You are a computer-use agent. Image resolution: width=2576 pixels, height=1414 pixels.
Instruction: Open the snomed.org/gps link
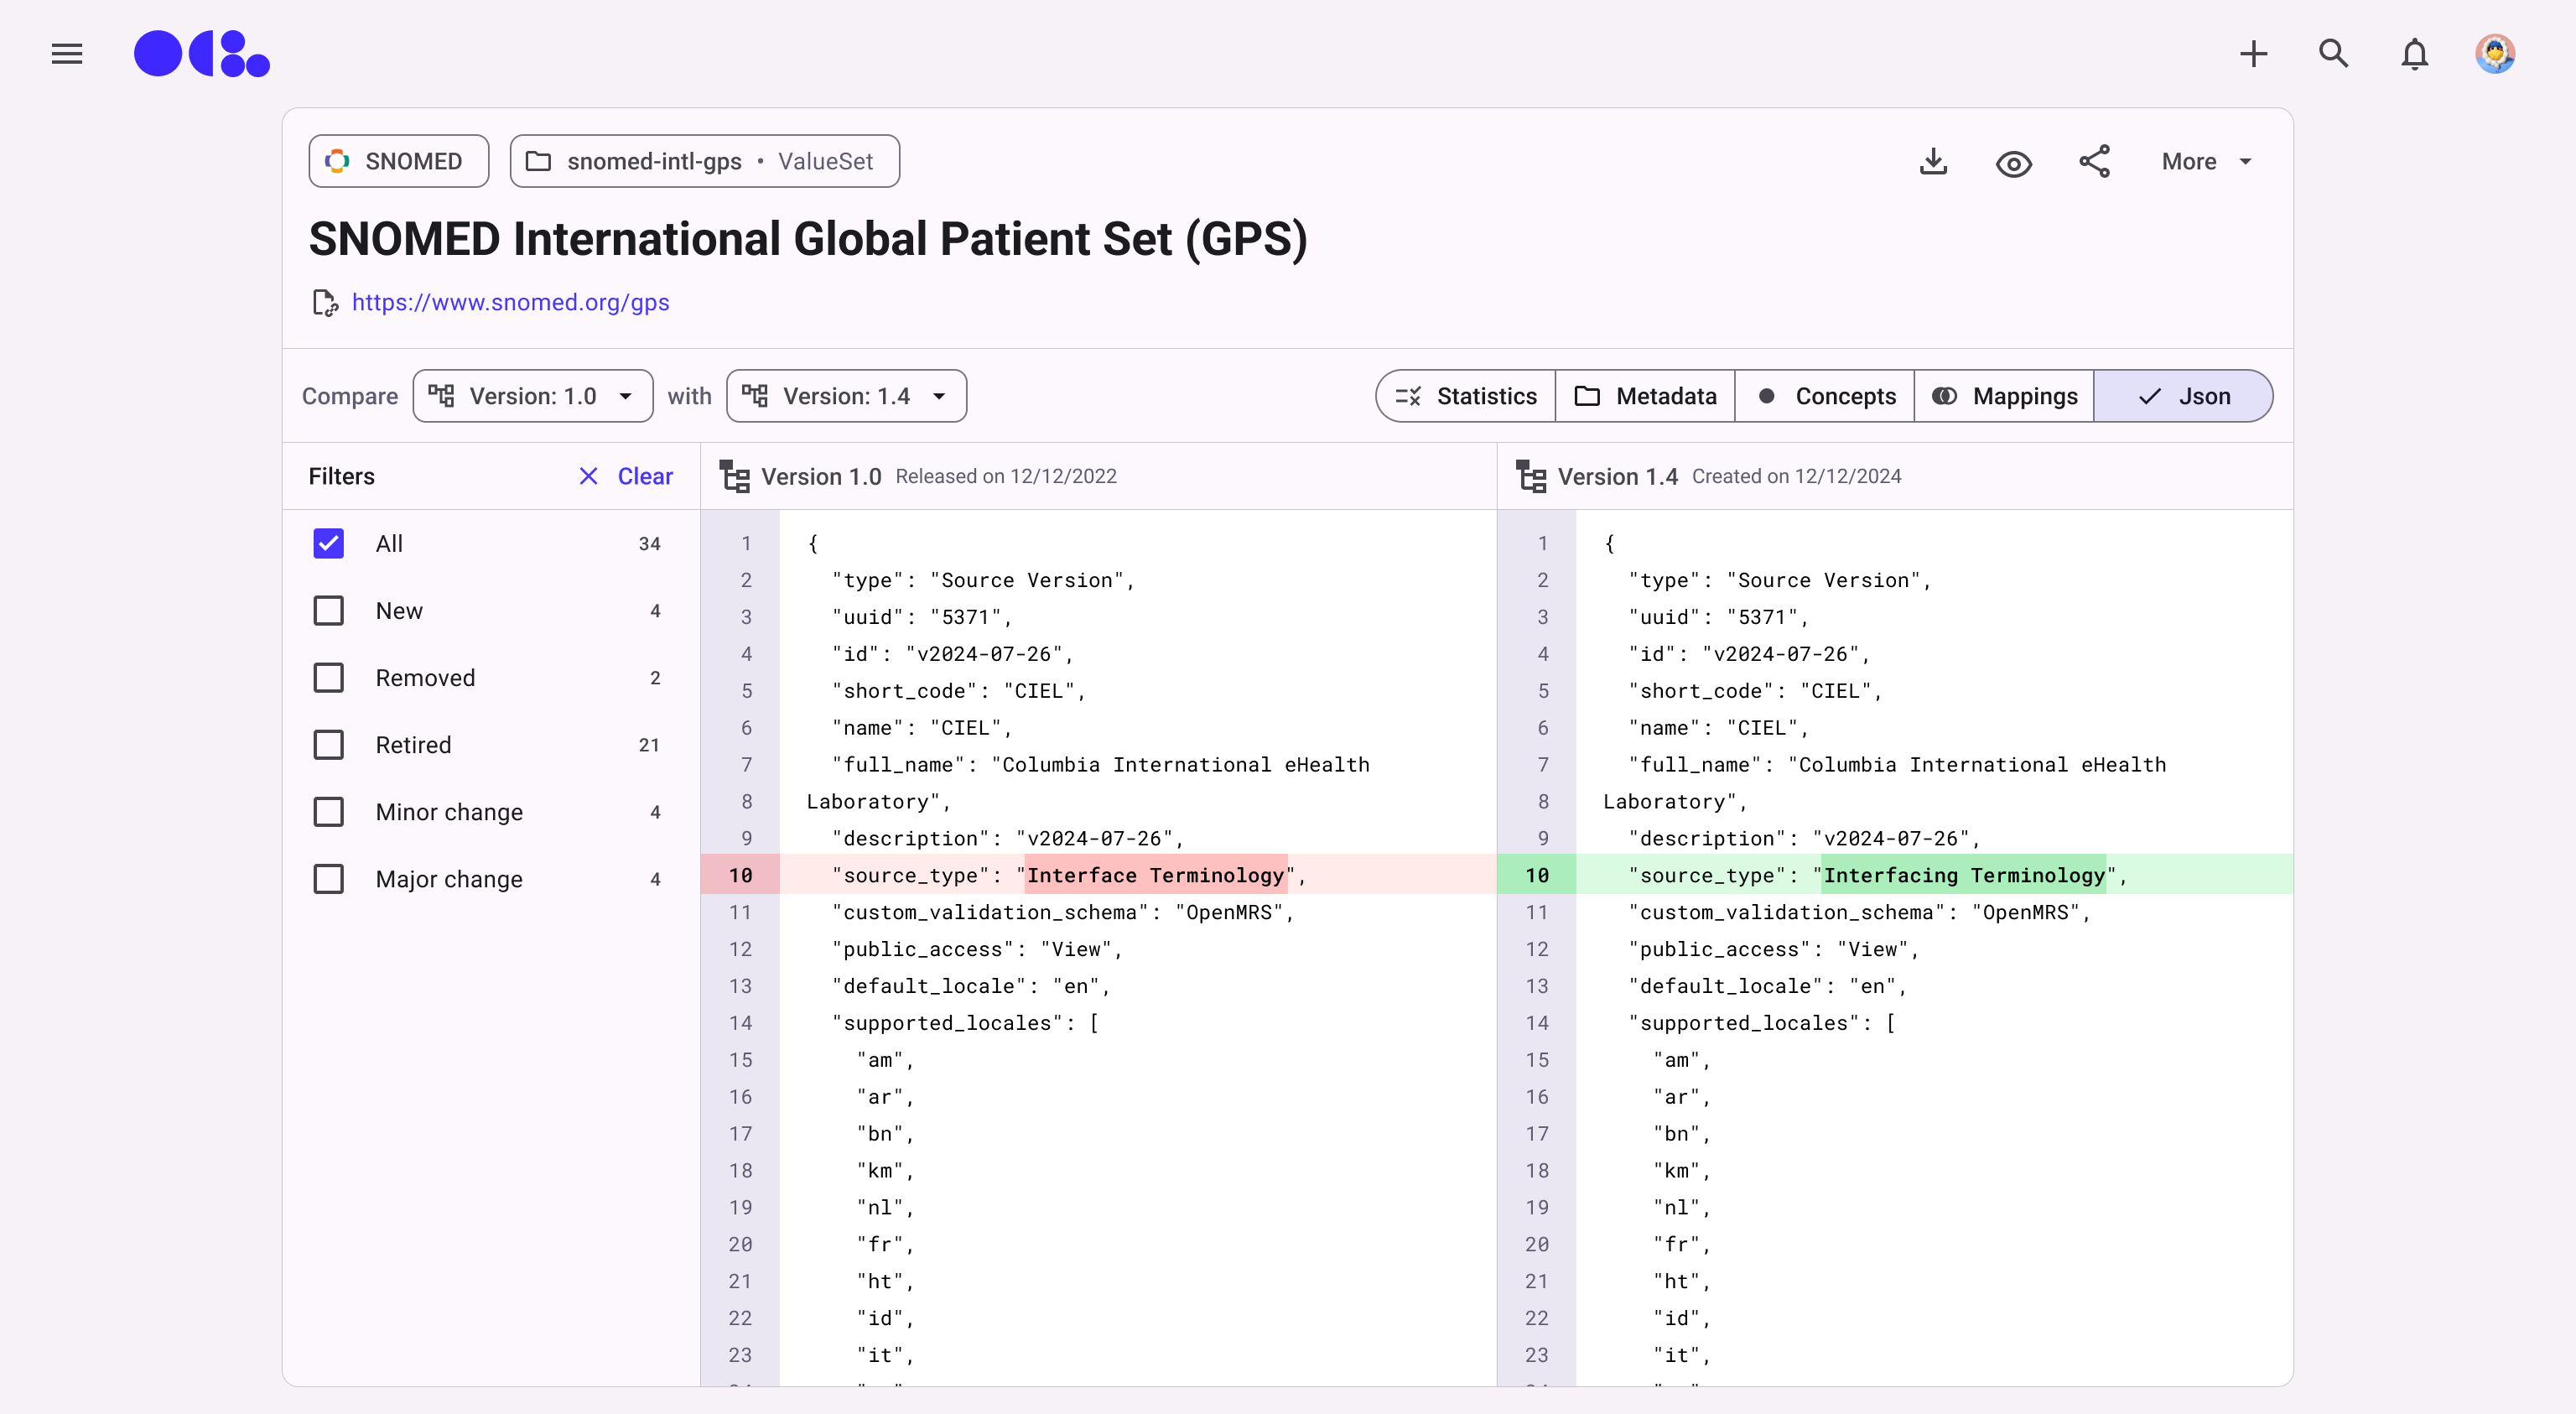(510, 302)
